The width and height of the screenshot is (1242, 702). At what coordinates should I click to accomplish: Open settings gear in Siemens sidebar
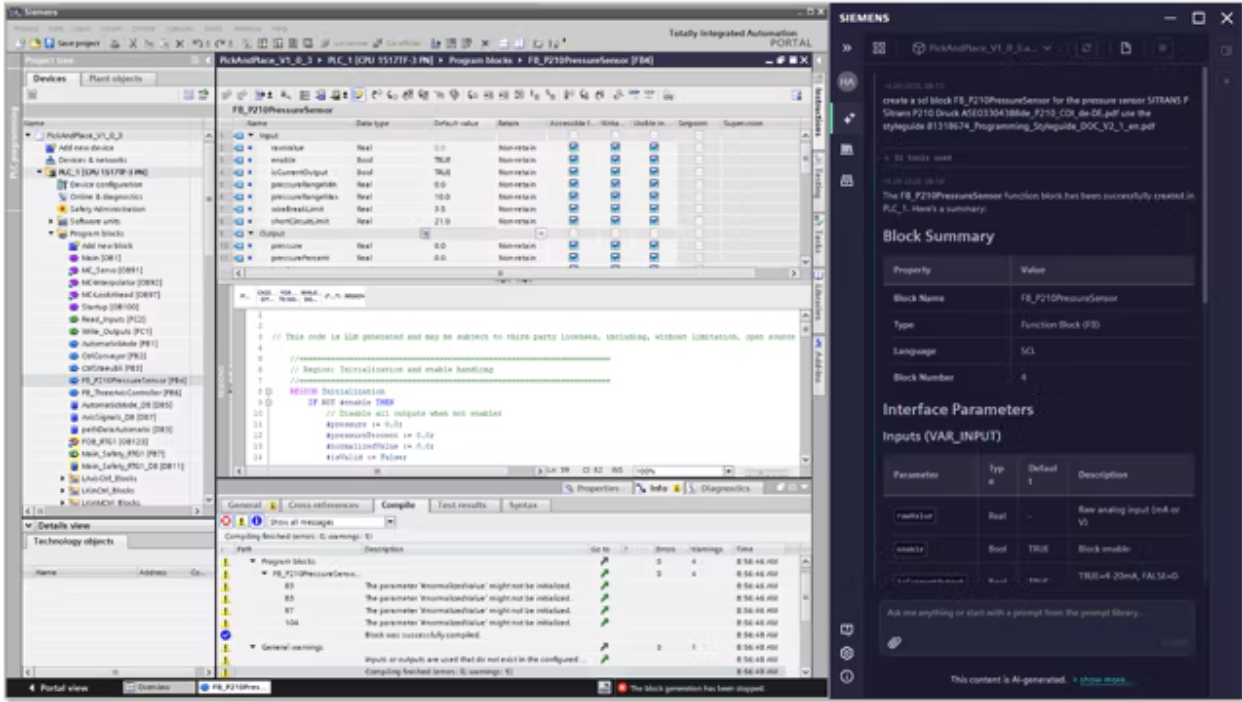point(846,653)
